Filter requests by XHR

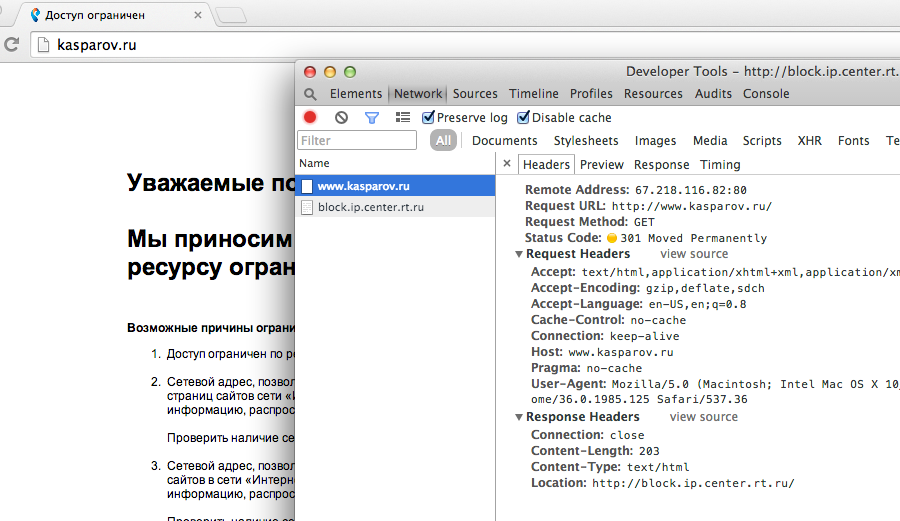pyautogui.click(x=810, y=141)
